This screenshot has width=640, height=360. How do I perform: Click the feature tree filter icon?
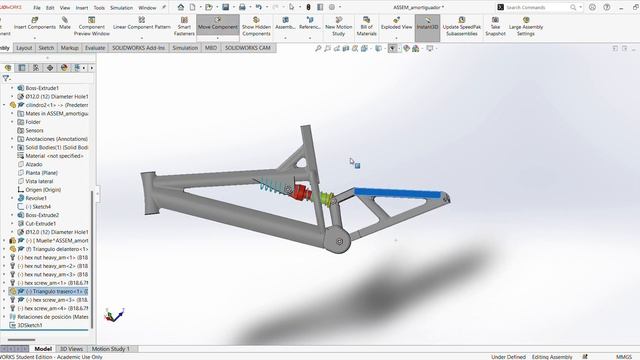(x=6, y=78)
